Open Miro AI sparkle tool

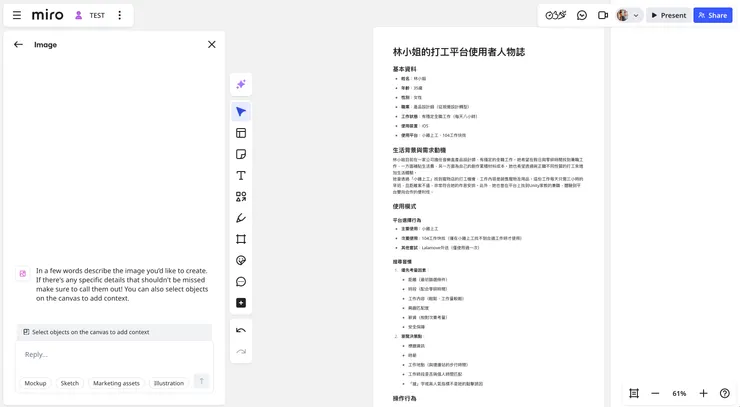241,84
